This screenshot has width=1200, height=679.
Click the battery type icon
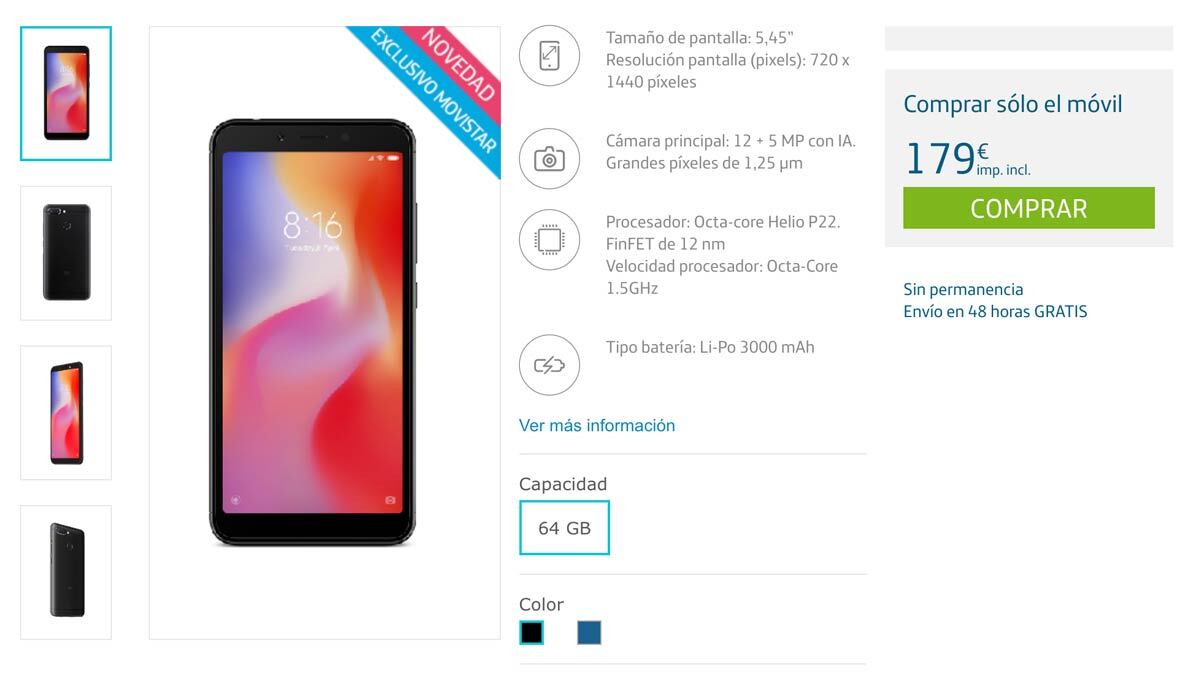point(549,365)
